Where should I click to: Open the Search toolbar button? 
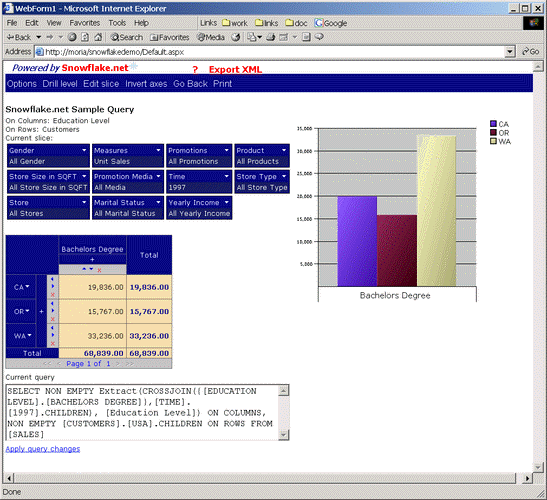click(x=127, y=37)
